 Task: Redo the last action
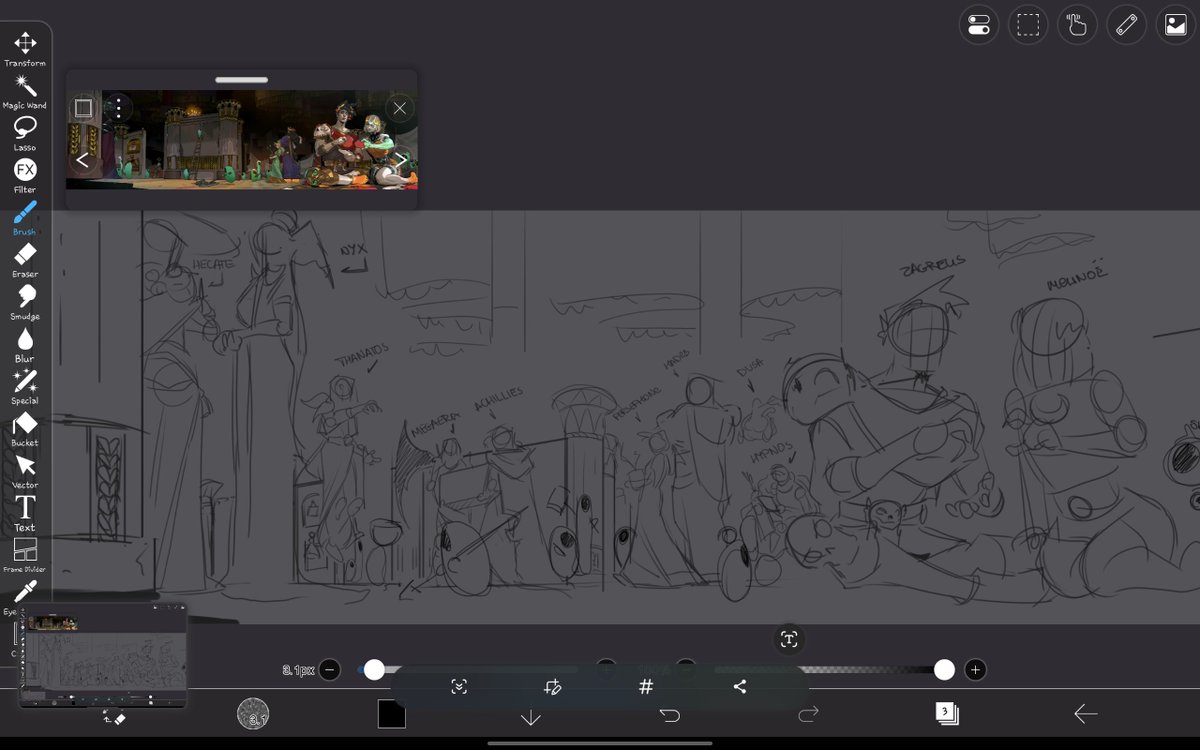click(x=808, y=714)
